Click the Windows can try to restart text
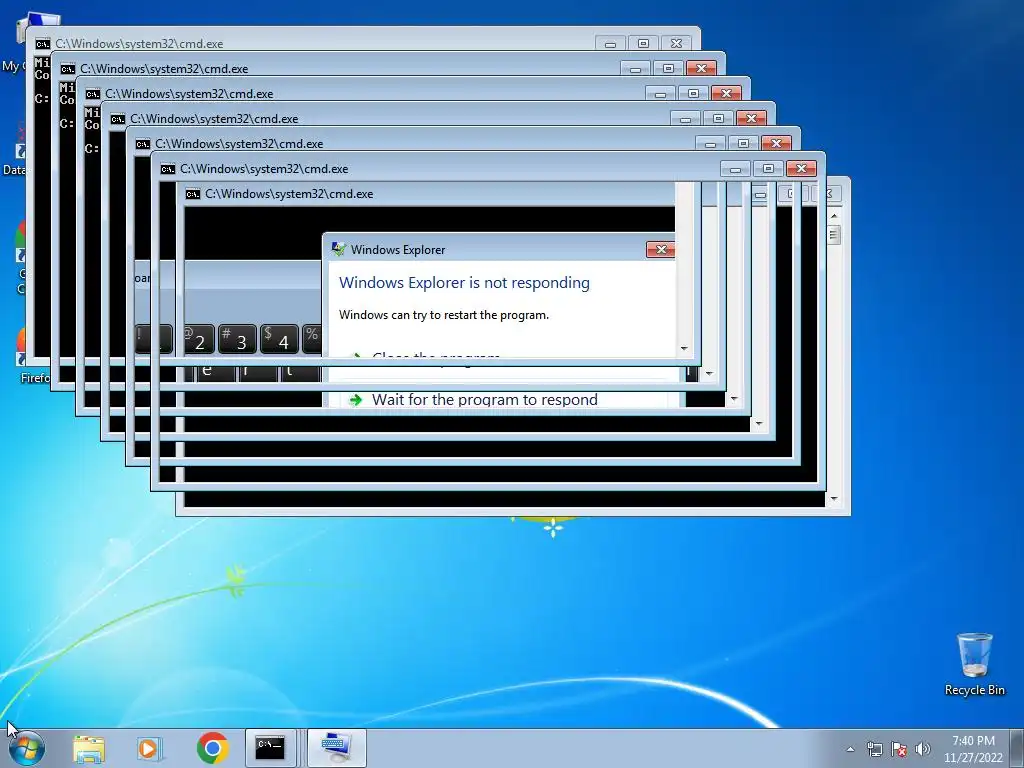 pos(444,315)
